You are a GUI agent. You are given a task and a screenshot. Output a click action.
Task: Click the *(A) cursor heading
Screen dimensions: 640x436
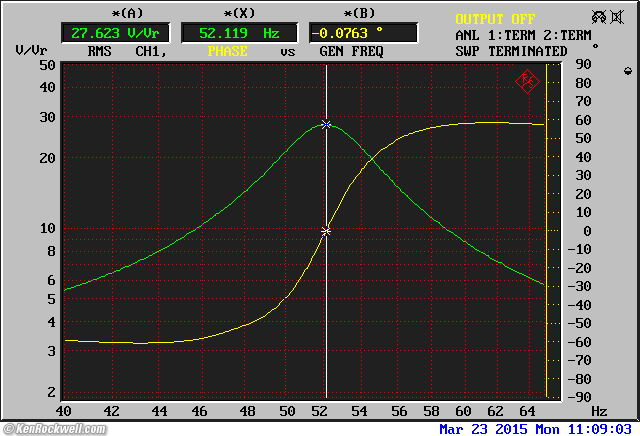click(127, 13)
